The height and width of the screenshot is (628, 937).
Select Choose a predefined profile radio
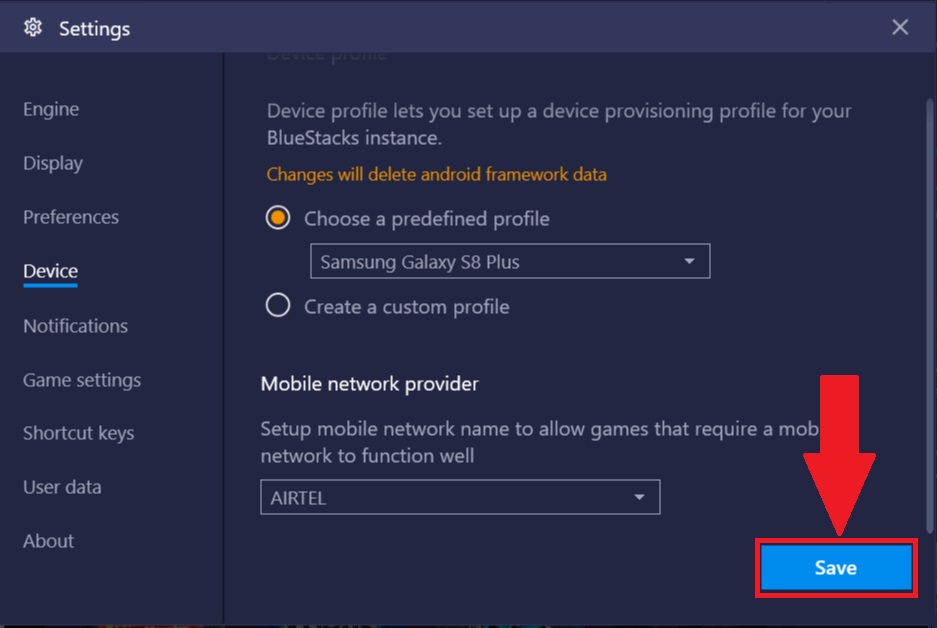278,217
